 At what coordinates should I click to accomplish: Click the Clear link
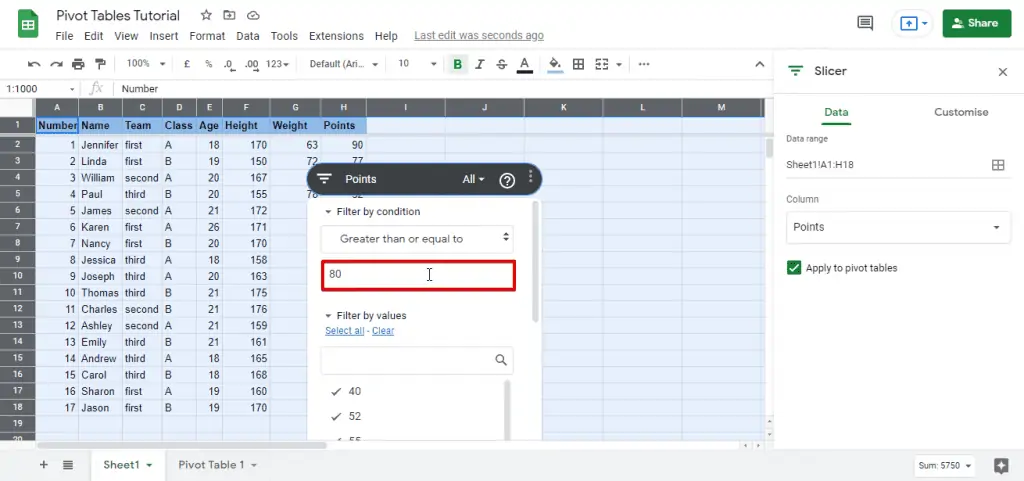[x=383, y=331]
